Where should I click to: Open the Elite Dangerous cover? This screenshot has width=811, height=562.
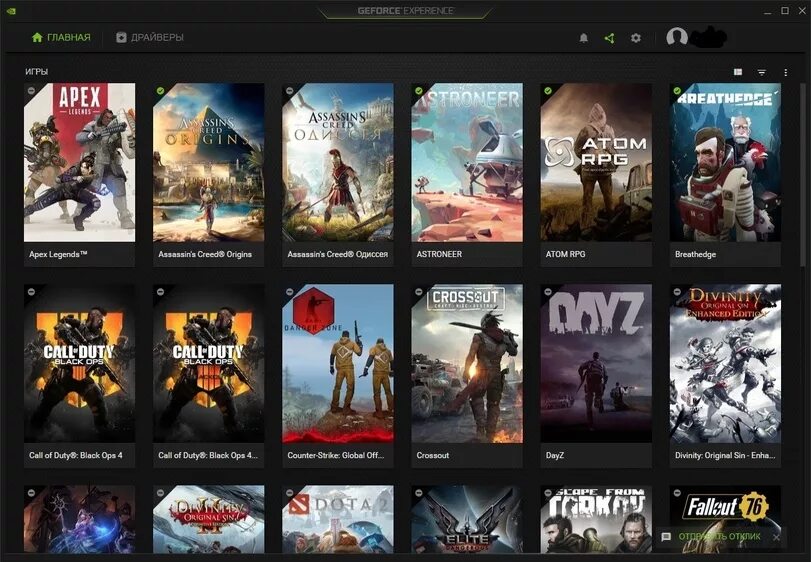click(x=467, y=519)
